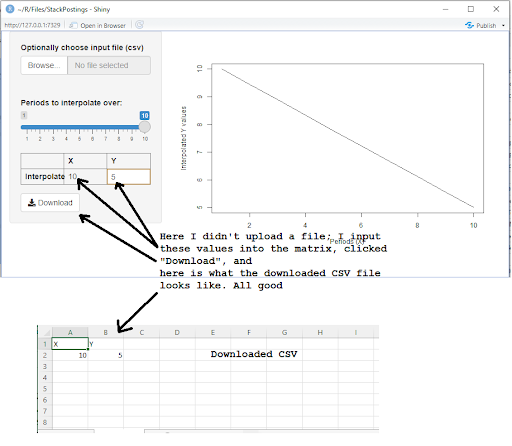Expand the Publish dropdown arrow
This screenshot has width=512, height=446.
coord(503,26)
